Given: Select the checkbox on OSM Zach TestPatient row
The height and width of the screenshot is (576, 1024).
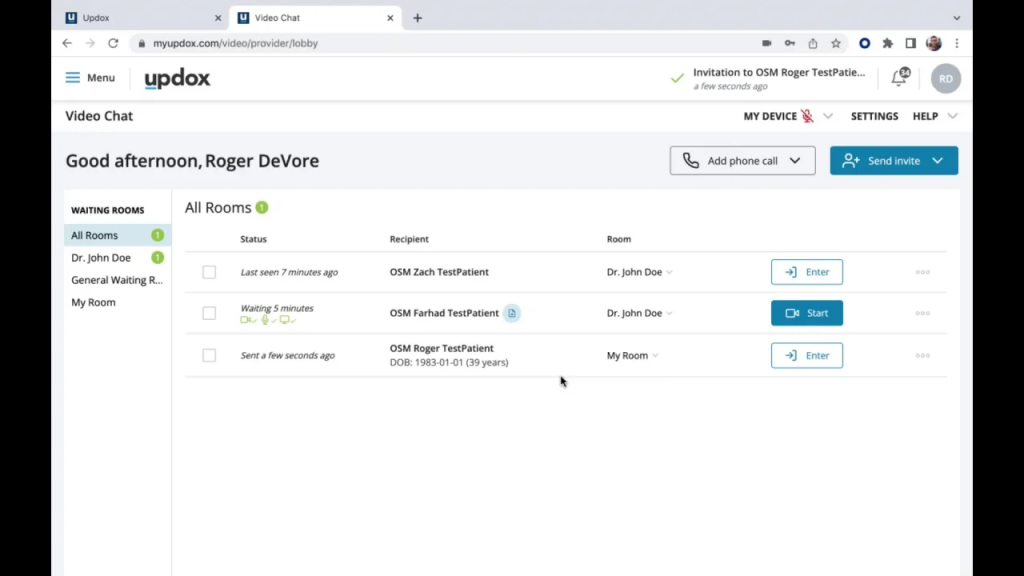Looking at the screenshot, I should click(x=209, y=271).
